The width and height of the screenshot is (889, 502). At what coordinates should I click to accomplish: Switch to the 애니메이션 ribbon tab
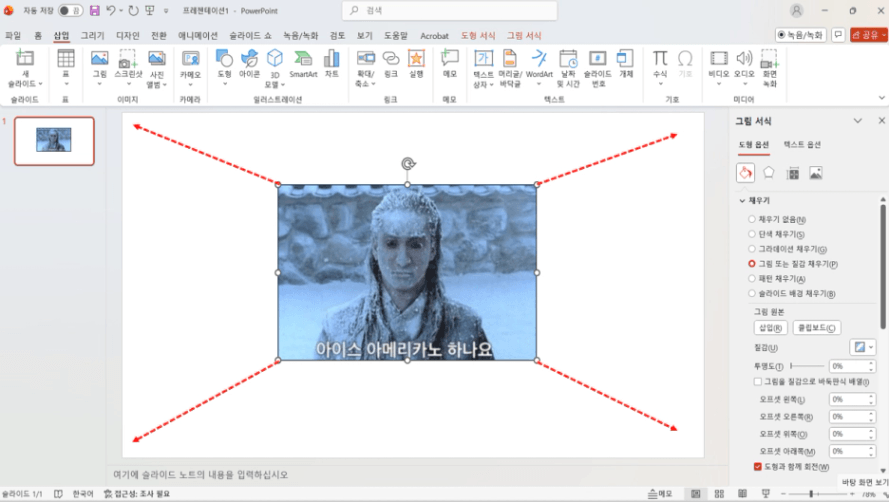197,35
